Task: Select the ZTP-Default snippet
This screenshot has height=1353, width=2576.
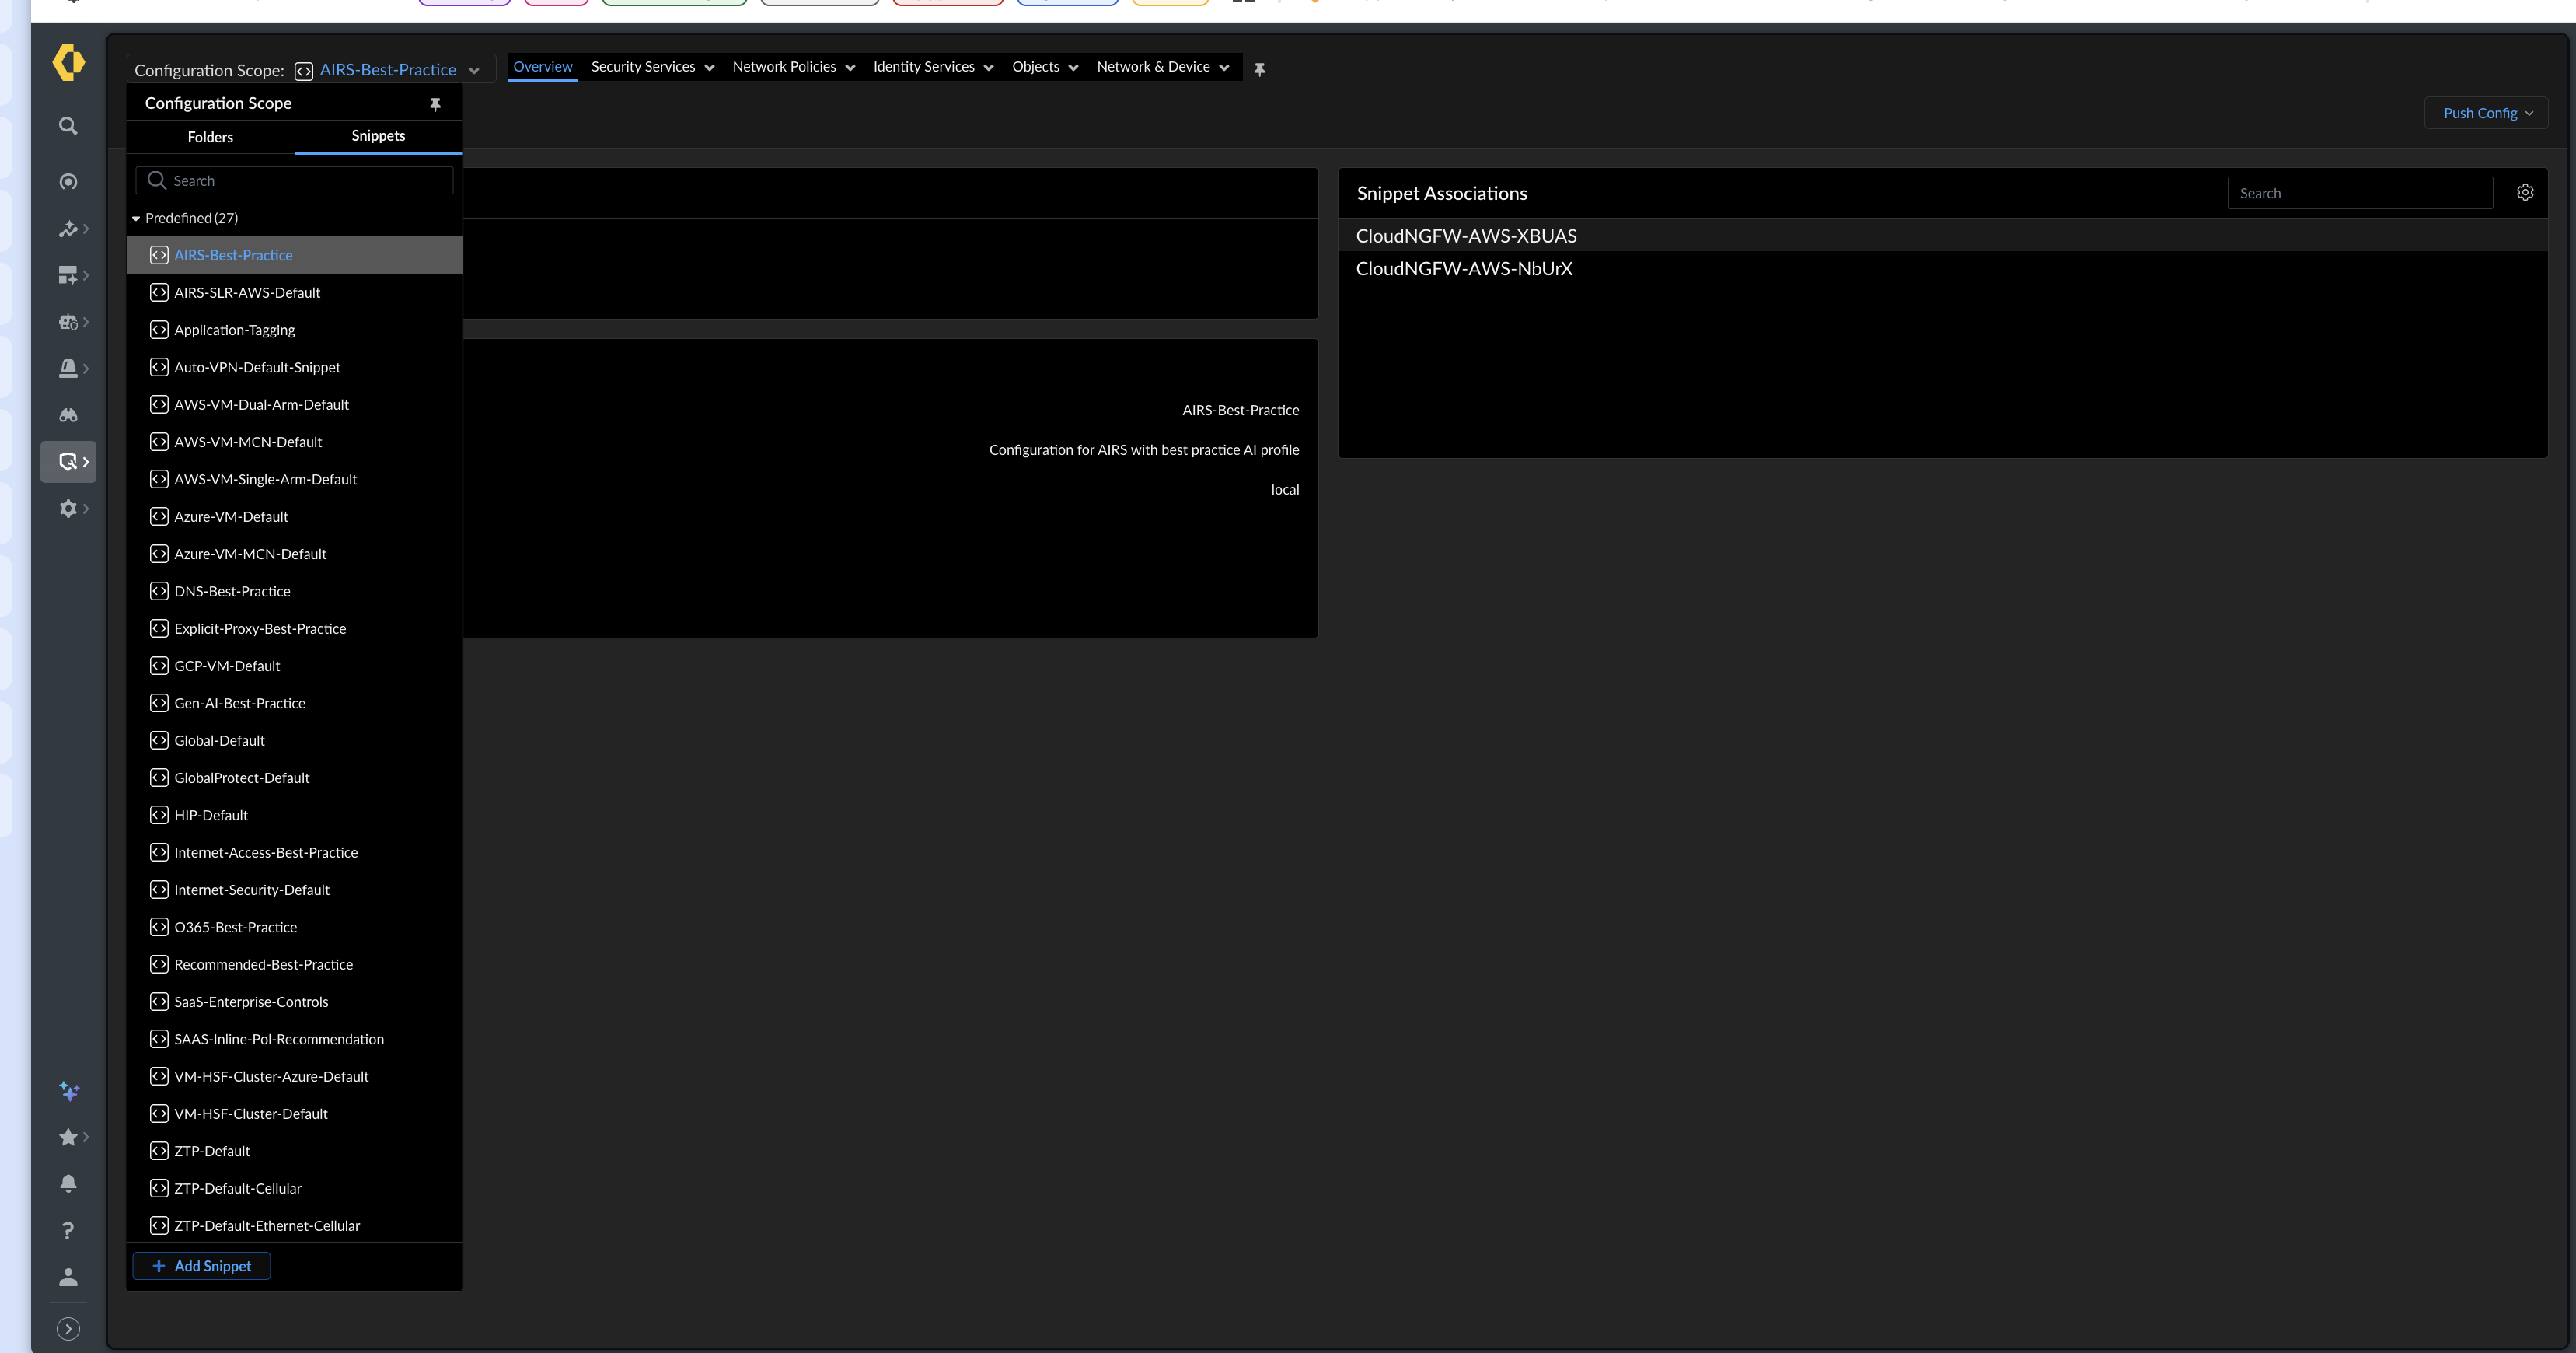Action: tap(295, 1151)
